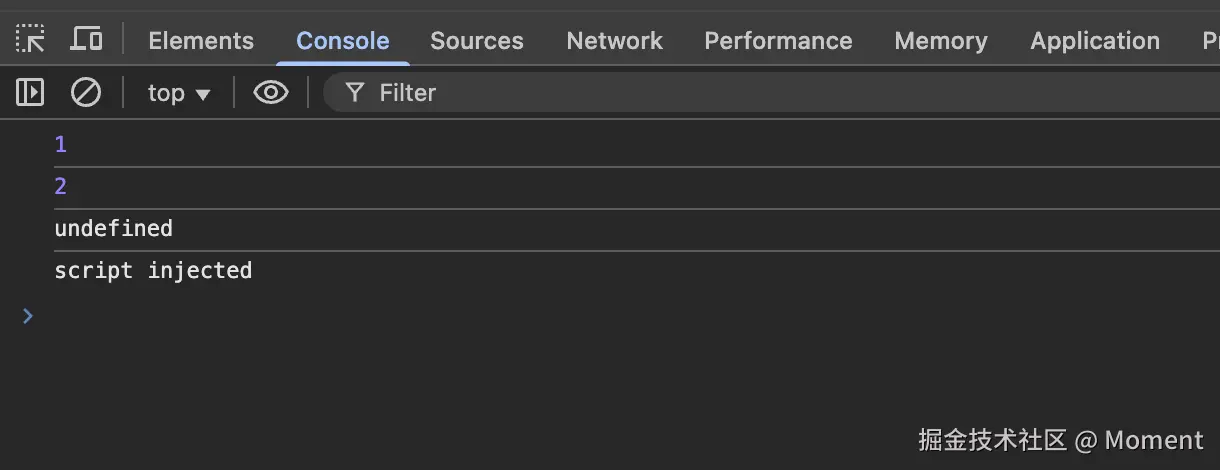The width and height of the screenshot is (1220, 470).
Task: Click the 'script injected' log message
Action: [153, 271]
